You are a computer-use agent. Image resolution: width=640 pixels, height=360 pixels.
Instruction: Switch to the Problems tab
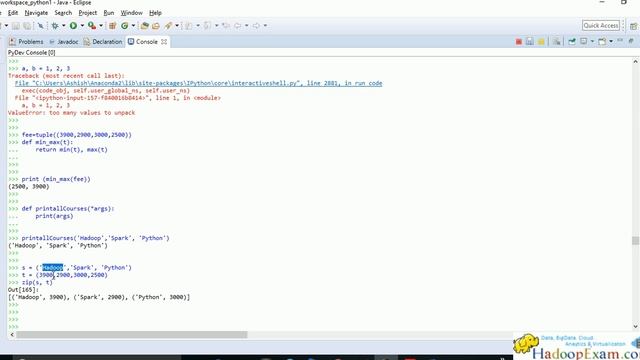(x=26, y=42)
